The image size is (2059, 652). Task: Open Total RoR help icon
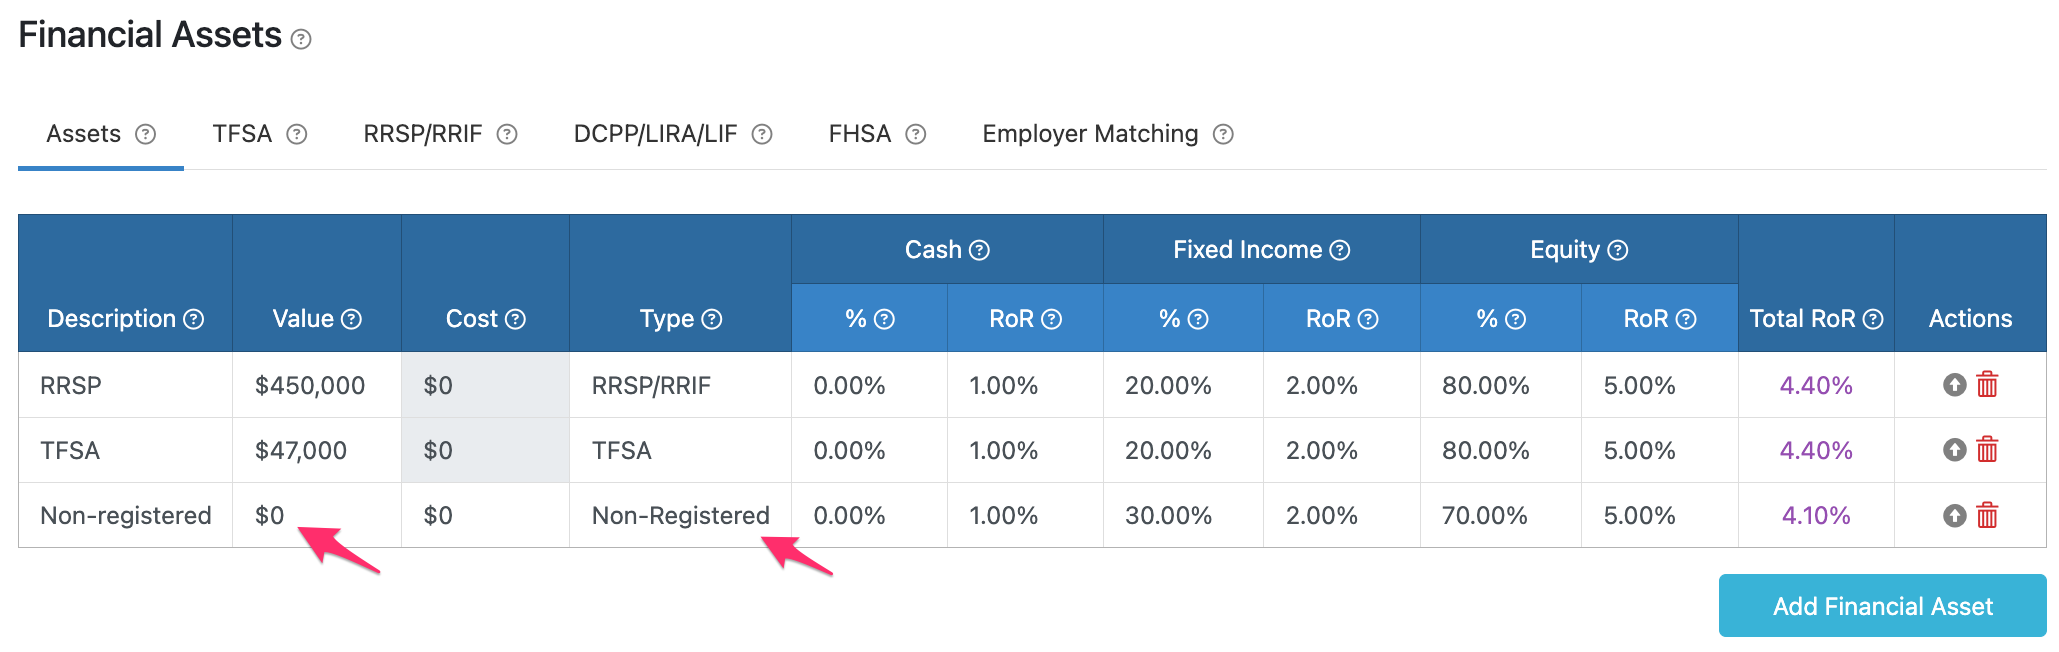pyautogui.click(x=1873, y=319)
